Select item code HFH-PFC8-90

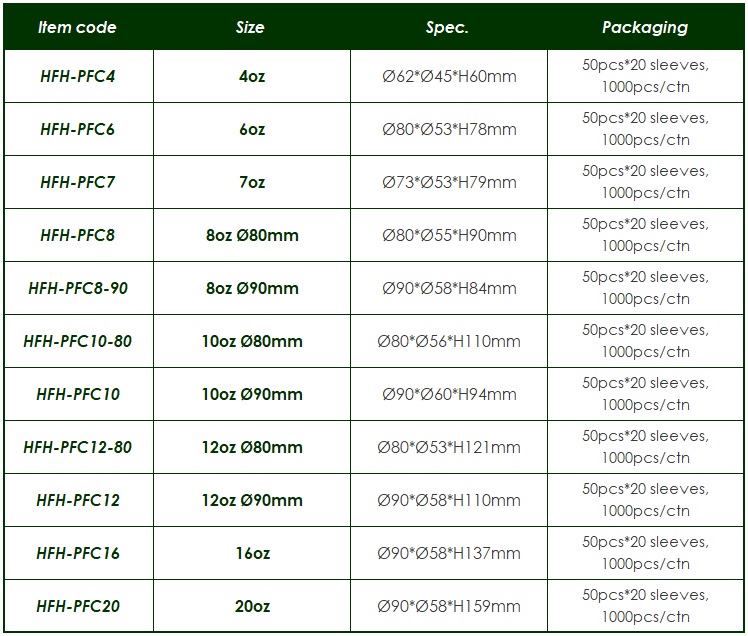click(x=77, y=288)
